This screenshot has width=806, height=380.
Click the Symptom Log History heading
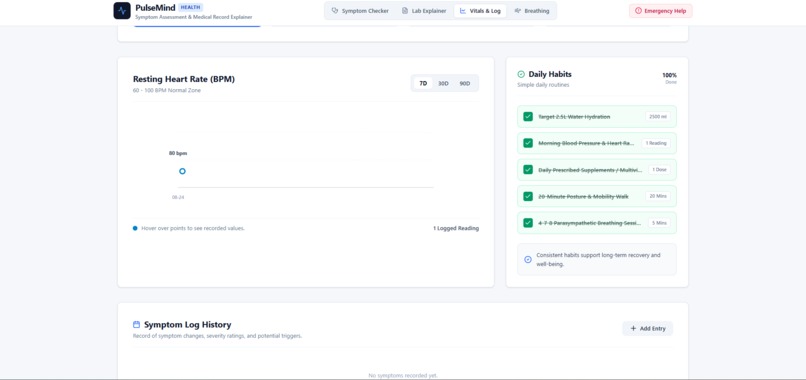(188, 325)
